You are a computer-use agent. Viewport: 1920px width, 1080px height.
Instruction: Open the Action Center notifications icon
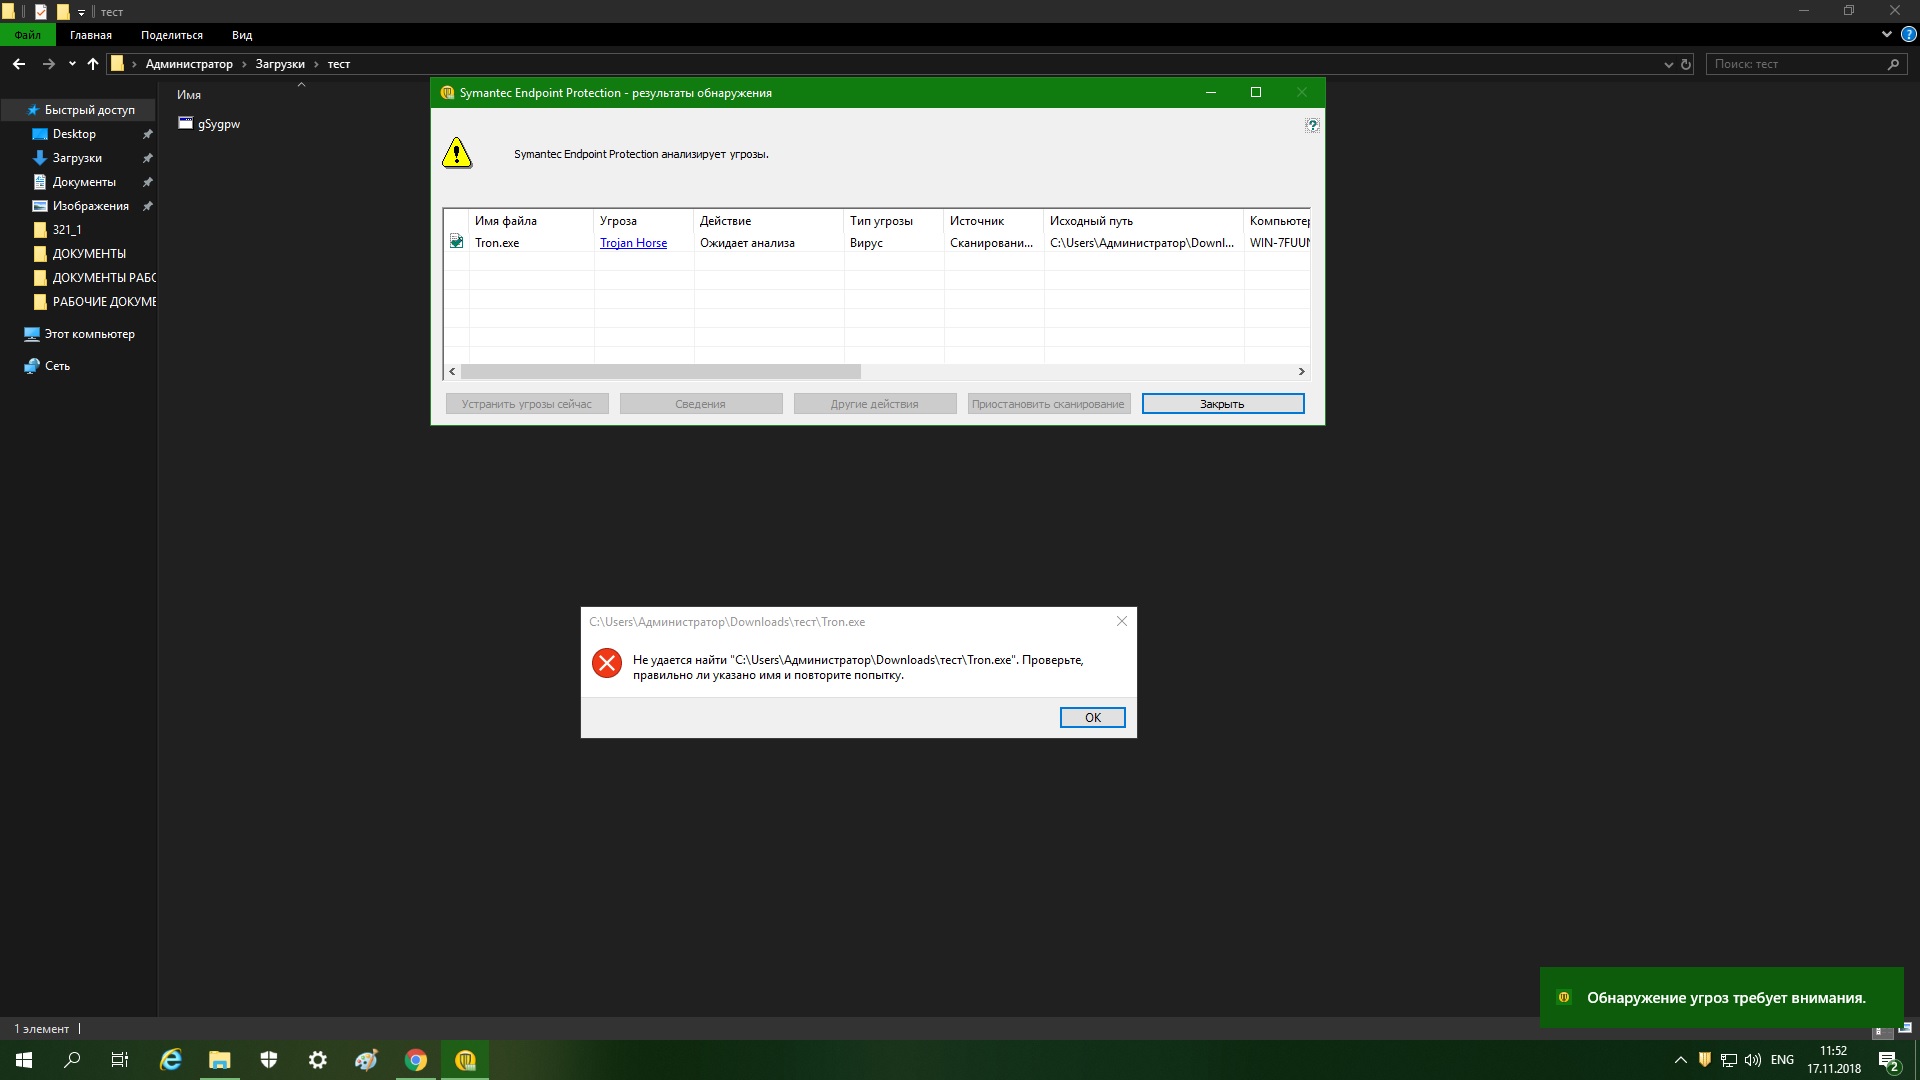[x=1888, y=1061]
